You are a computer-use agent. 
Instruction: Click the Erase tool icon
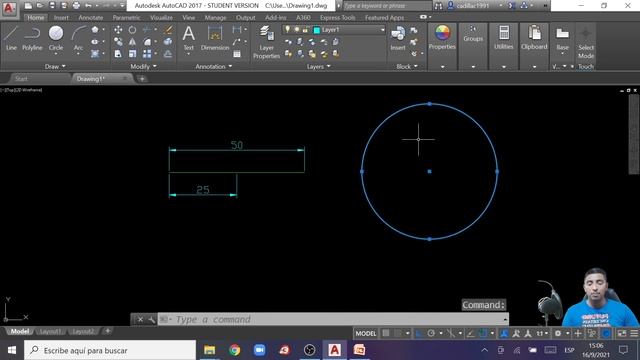(x=168, y=30)
